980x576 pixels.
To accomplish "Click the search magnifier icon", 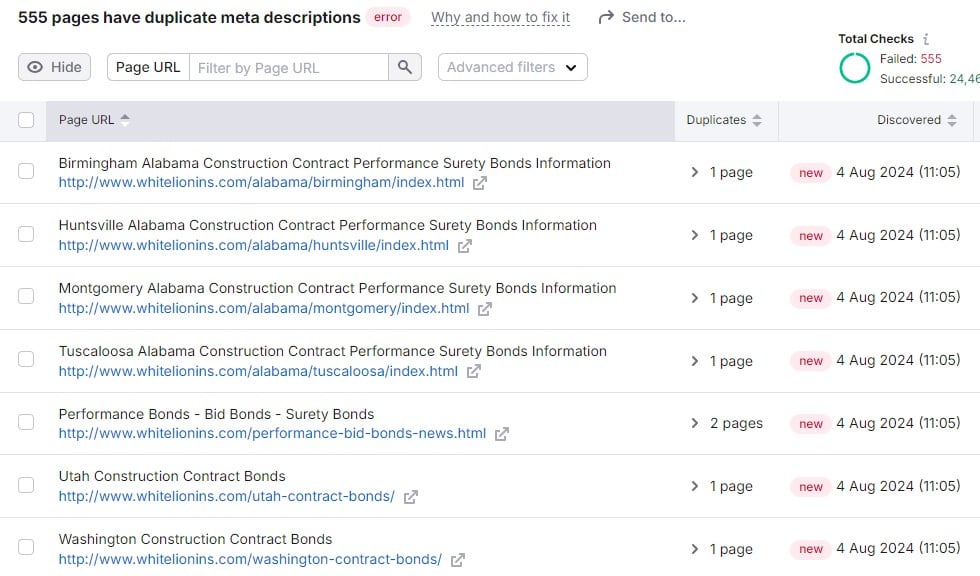I will 404,67.
